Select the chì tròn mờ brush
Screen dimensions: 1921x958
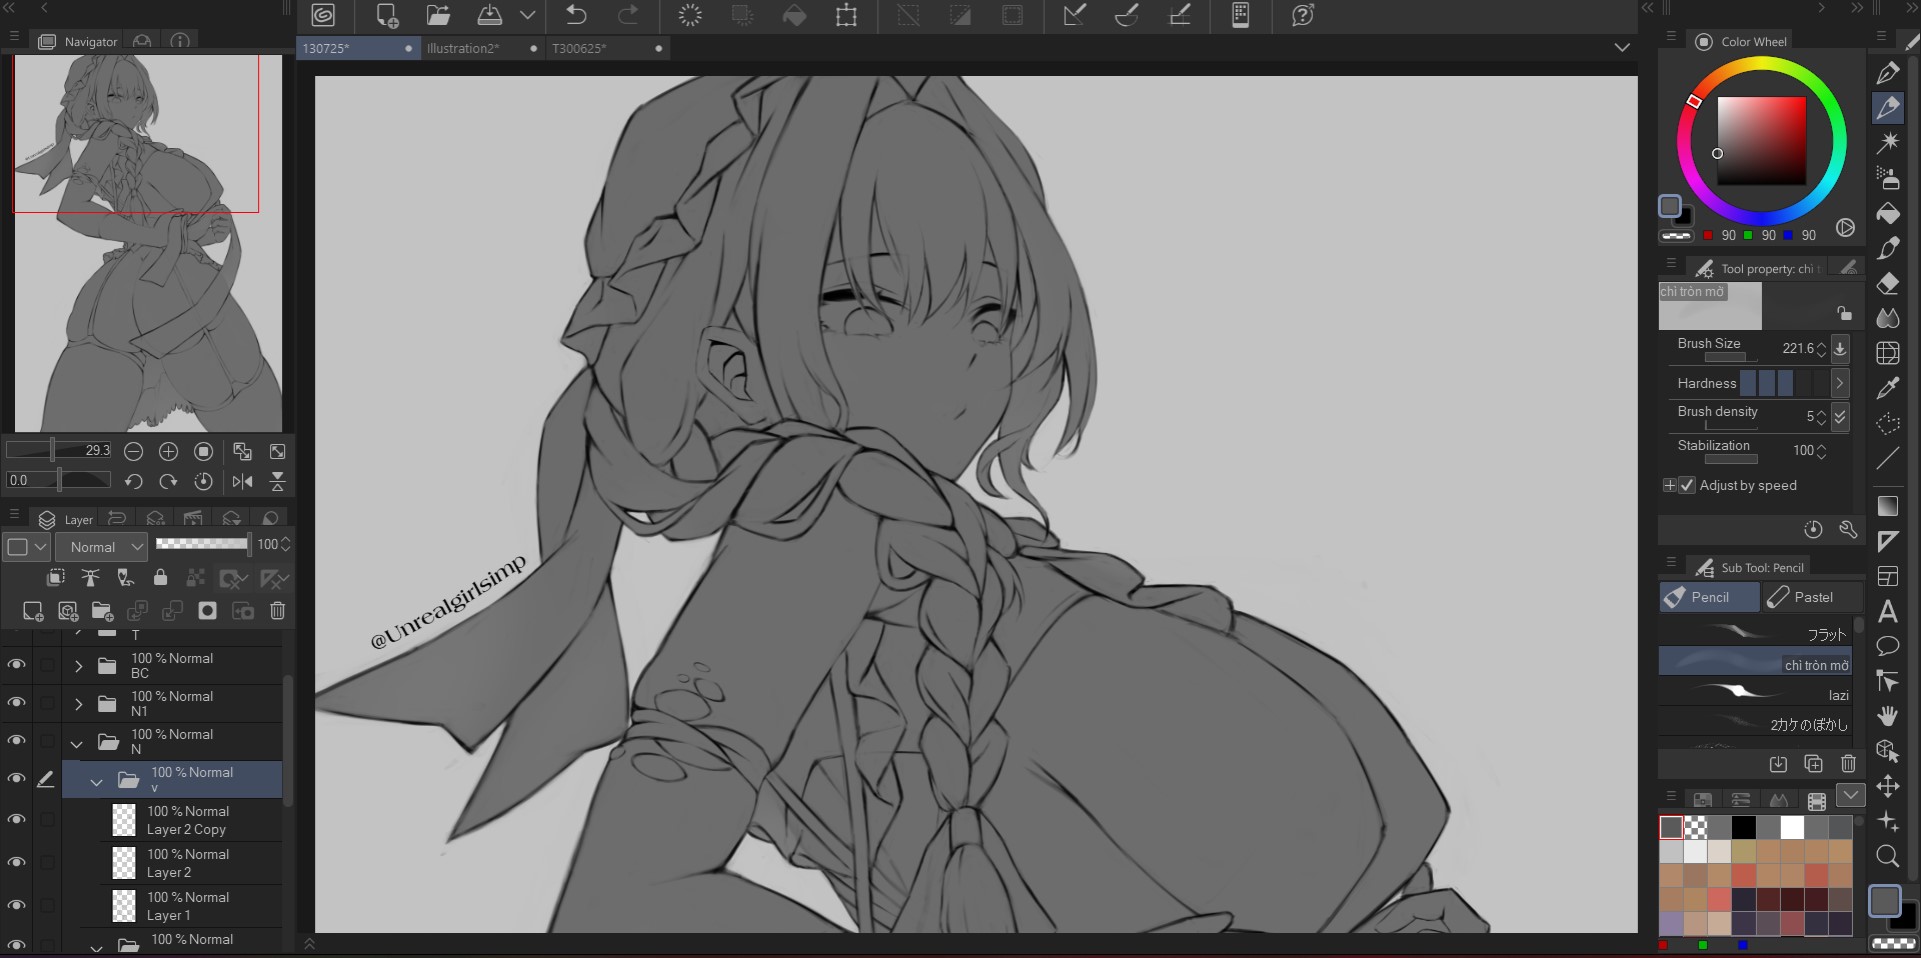pos(1755,663)
